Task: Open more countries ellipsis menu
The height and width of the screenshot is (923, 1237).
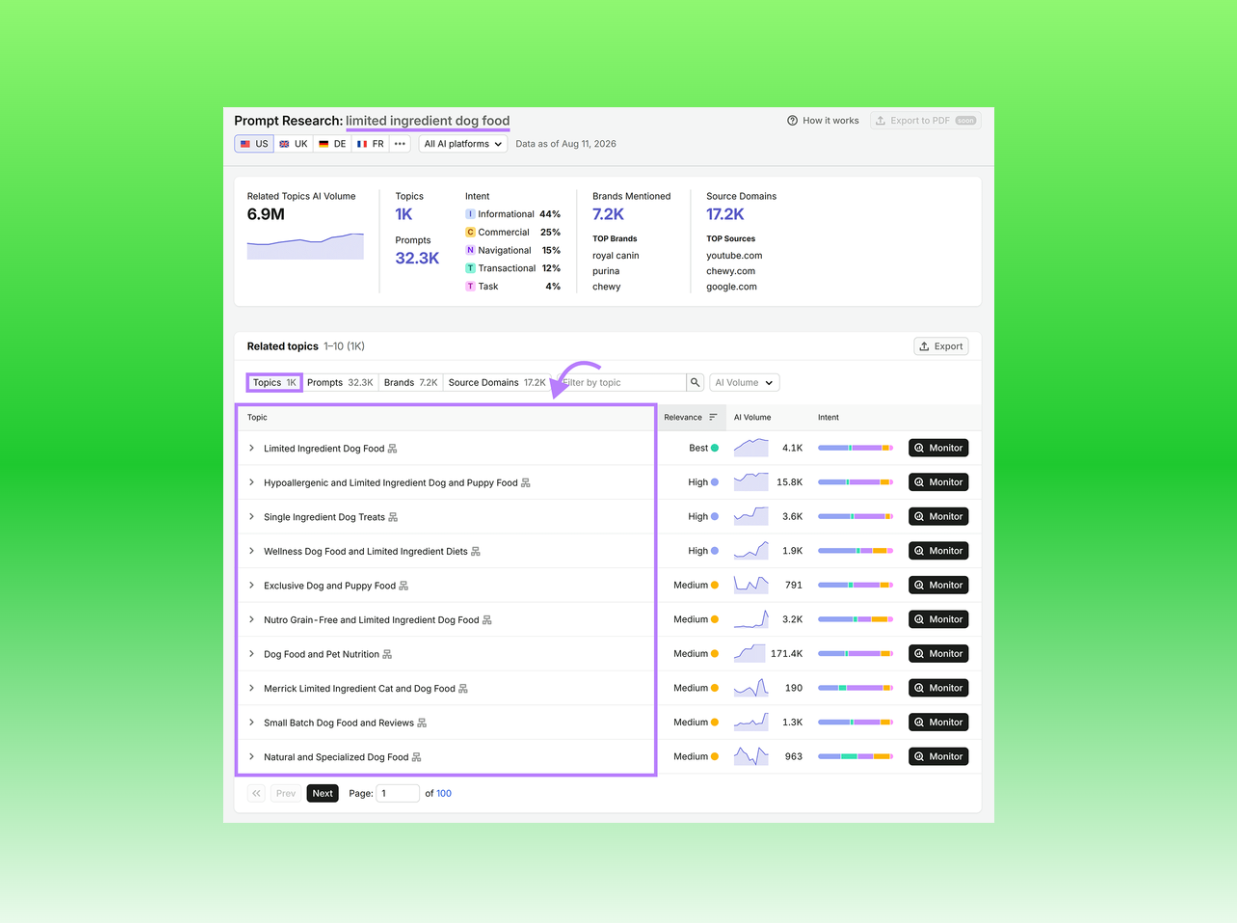Action: pyautogui.click(x=400, y=144)
